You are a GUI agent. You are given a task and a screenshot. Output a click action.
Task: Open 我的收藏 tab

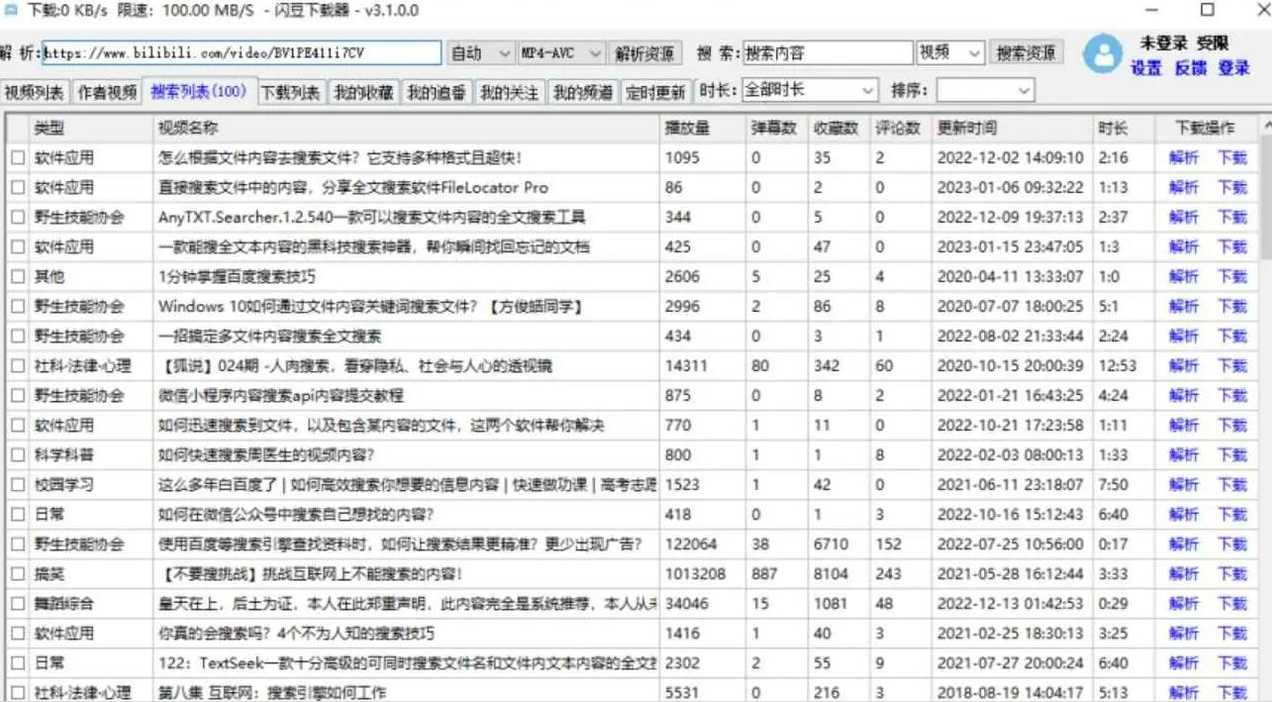tap(364, 92)
